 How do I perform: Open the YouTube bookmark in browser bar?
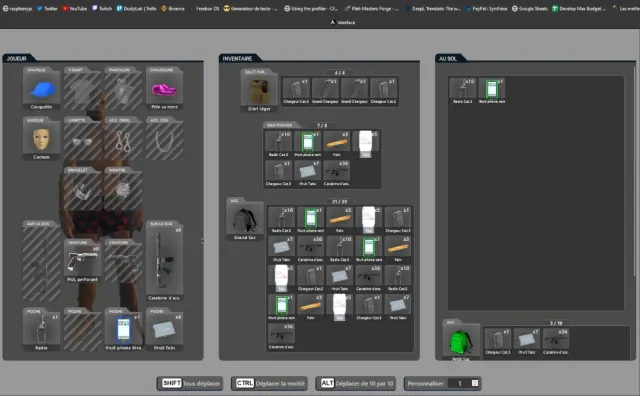coord(74,8)
